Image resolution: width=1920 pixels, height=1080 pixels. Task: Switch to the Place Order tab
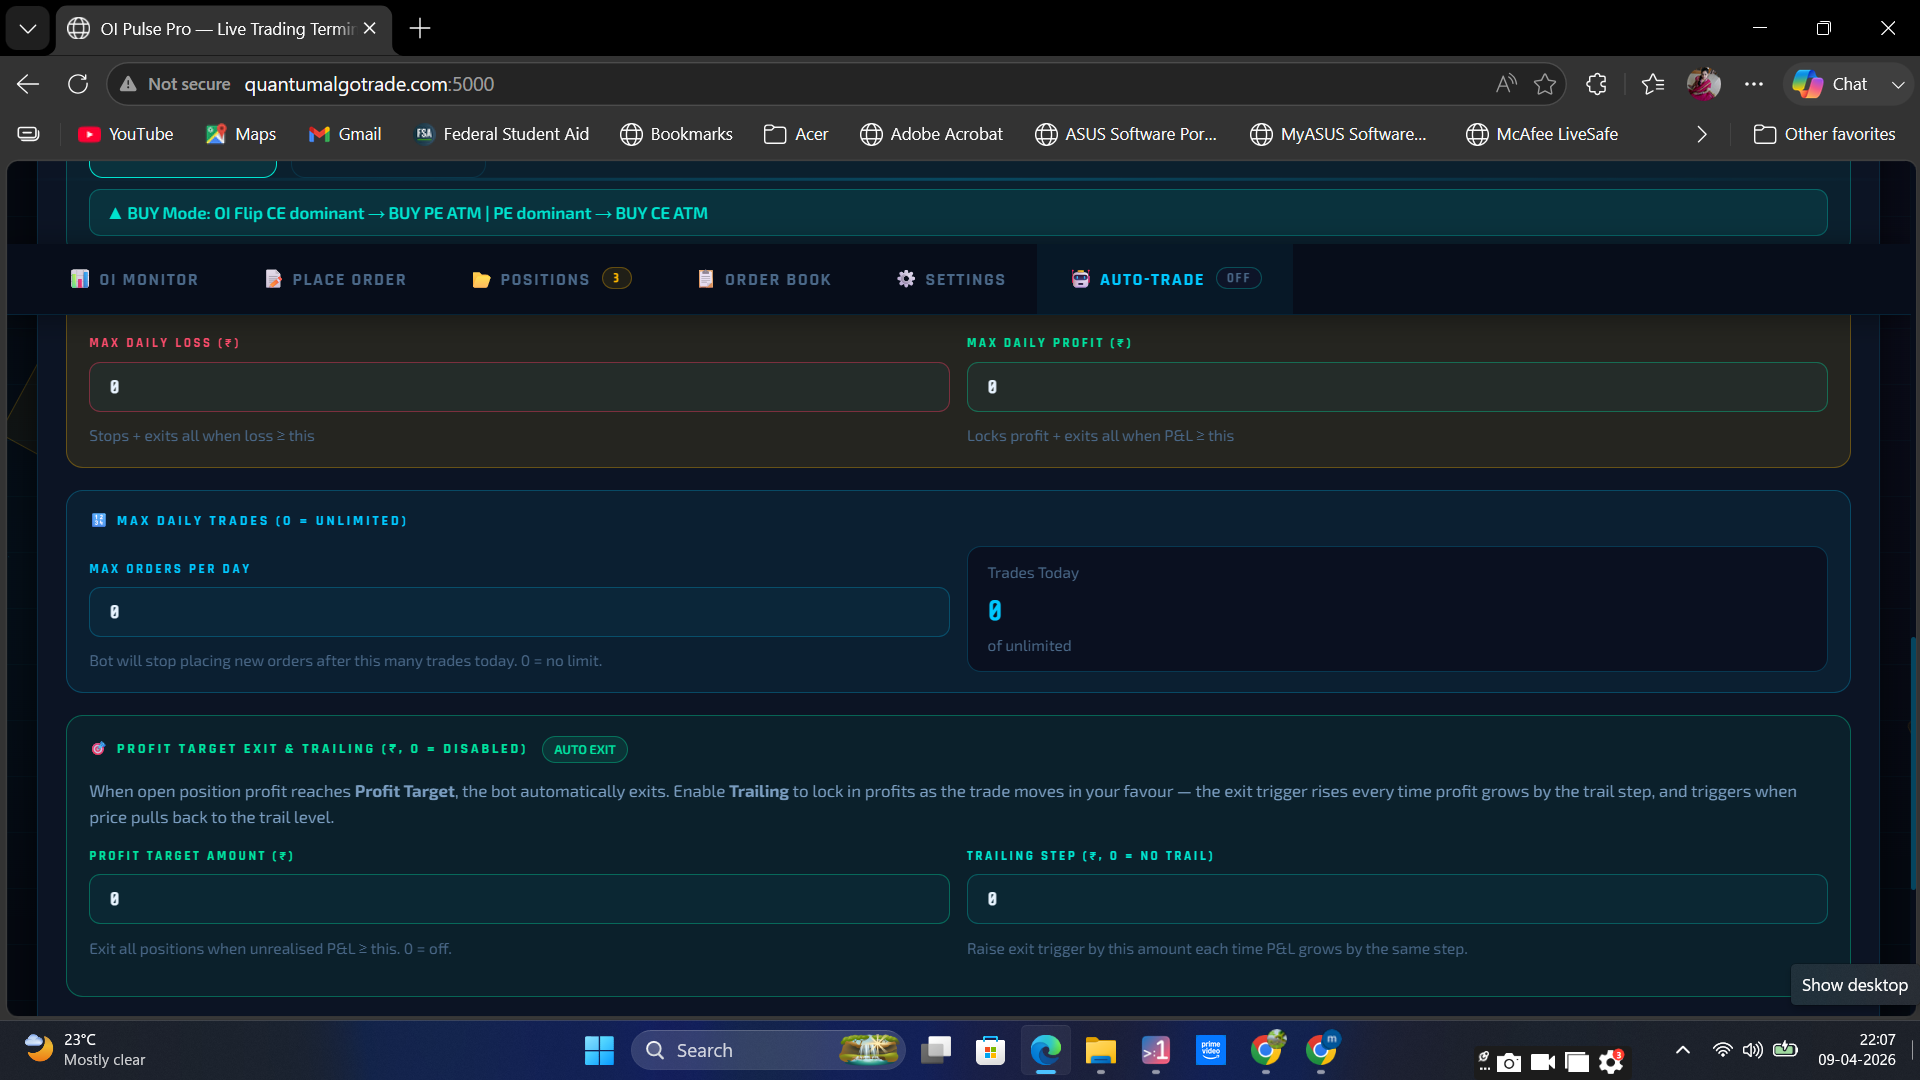coord(336,279)
